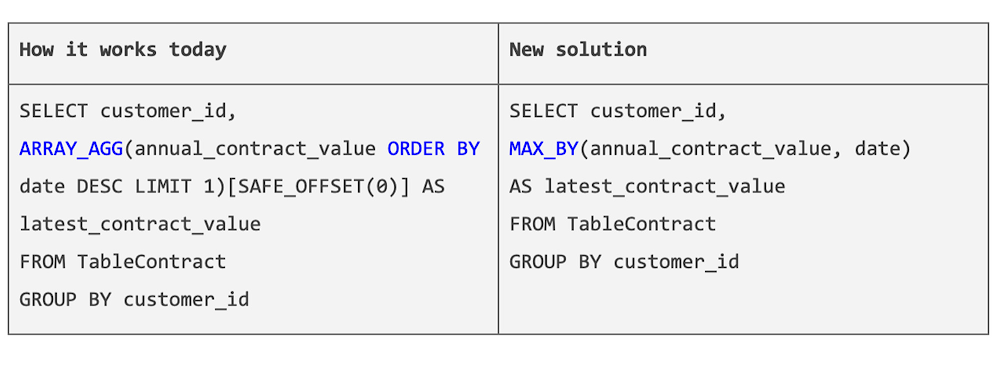The width and height of the screenshot is (1000, 365).
Task: Click "GROUP BY customer_id" in the right column
Action: [624, 262]
